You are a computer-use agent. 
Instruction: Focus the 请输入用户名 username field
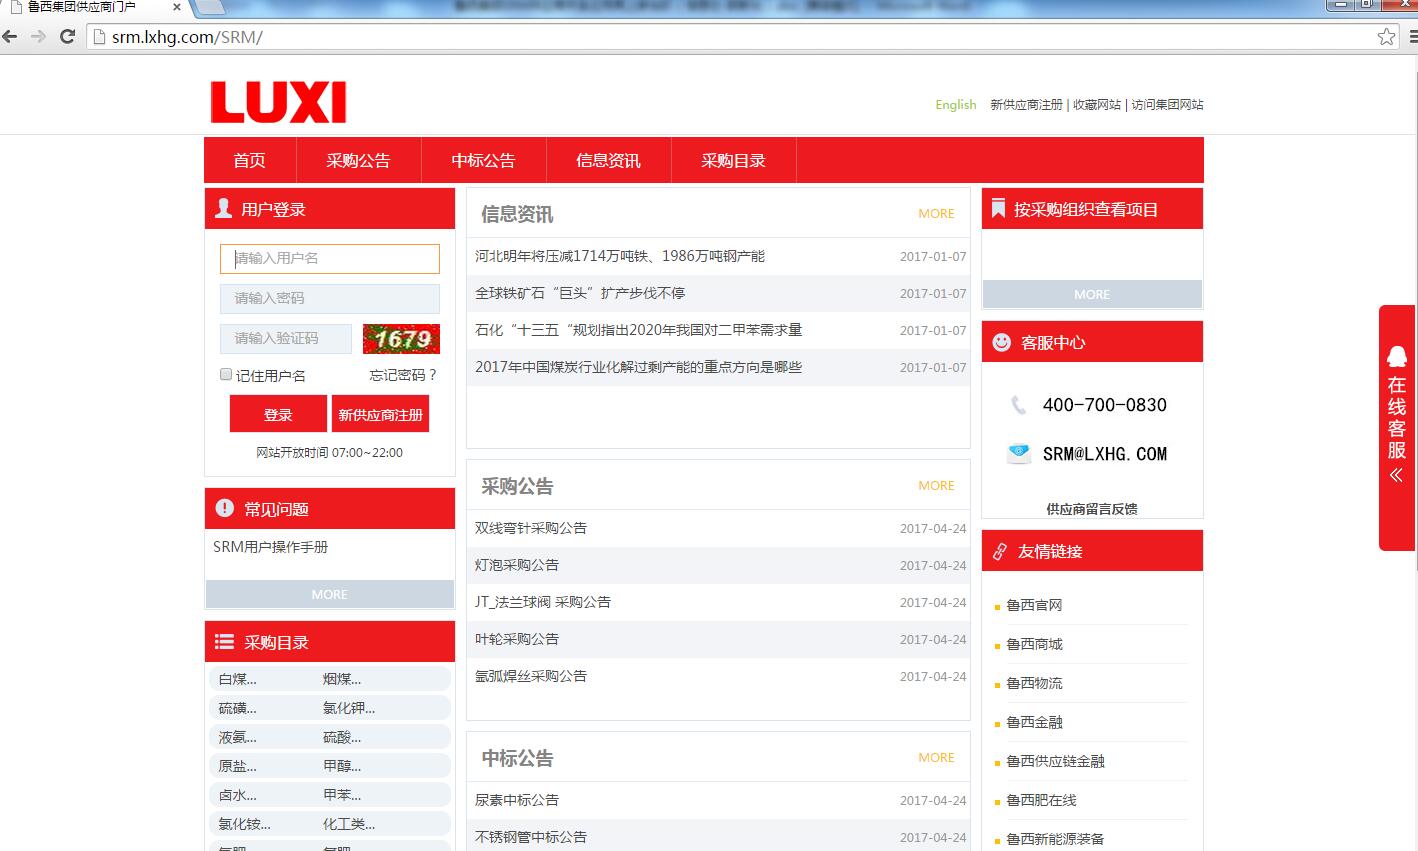(x=329, y=258)
